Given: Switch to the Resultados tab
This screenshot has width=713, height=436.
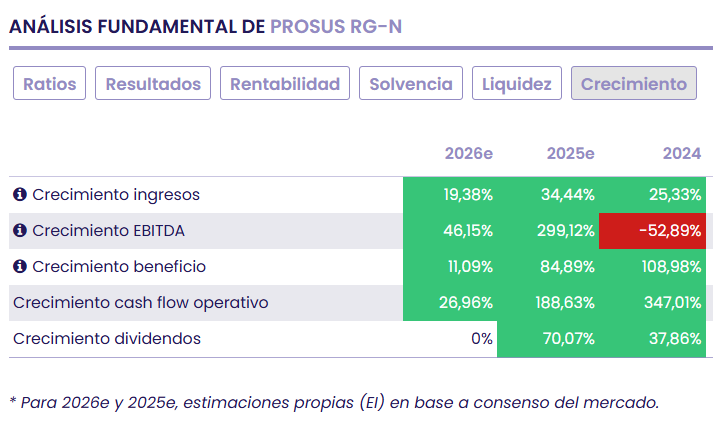Looking at the screenshot, I should [x=154, y=84].
